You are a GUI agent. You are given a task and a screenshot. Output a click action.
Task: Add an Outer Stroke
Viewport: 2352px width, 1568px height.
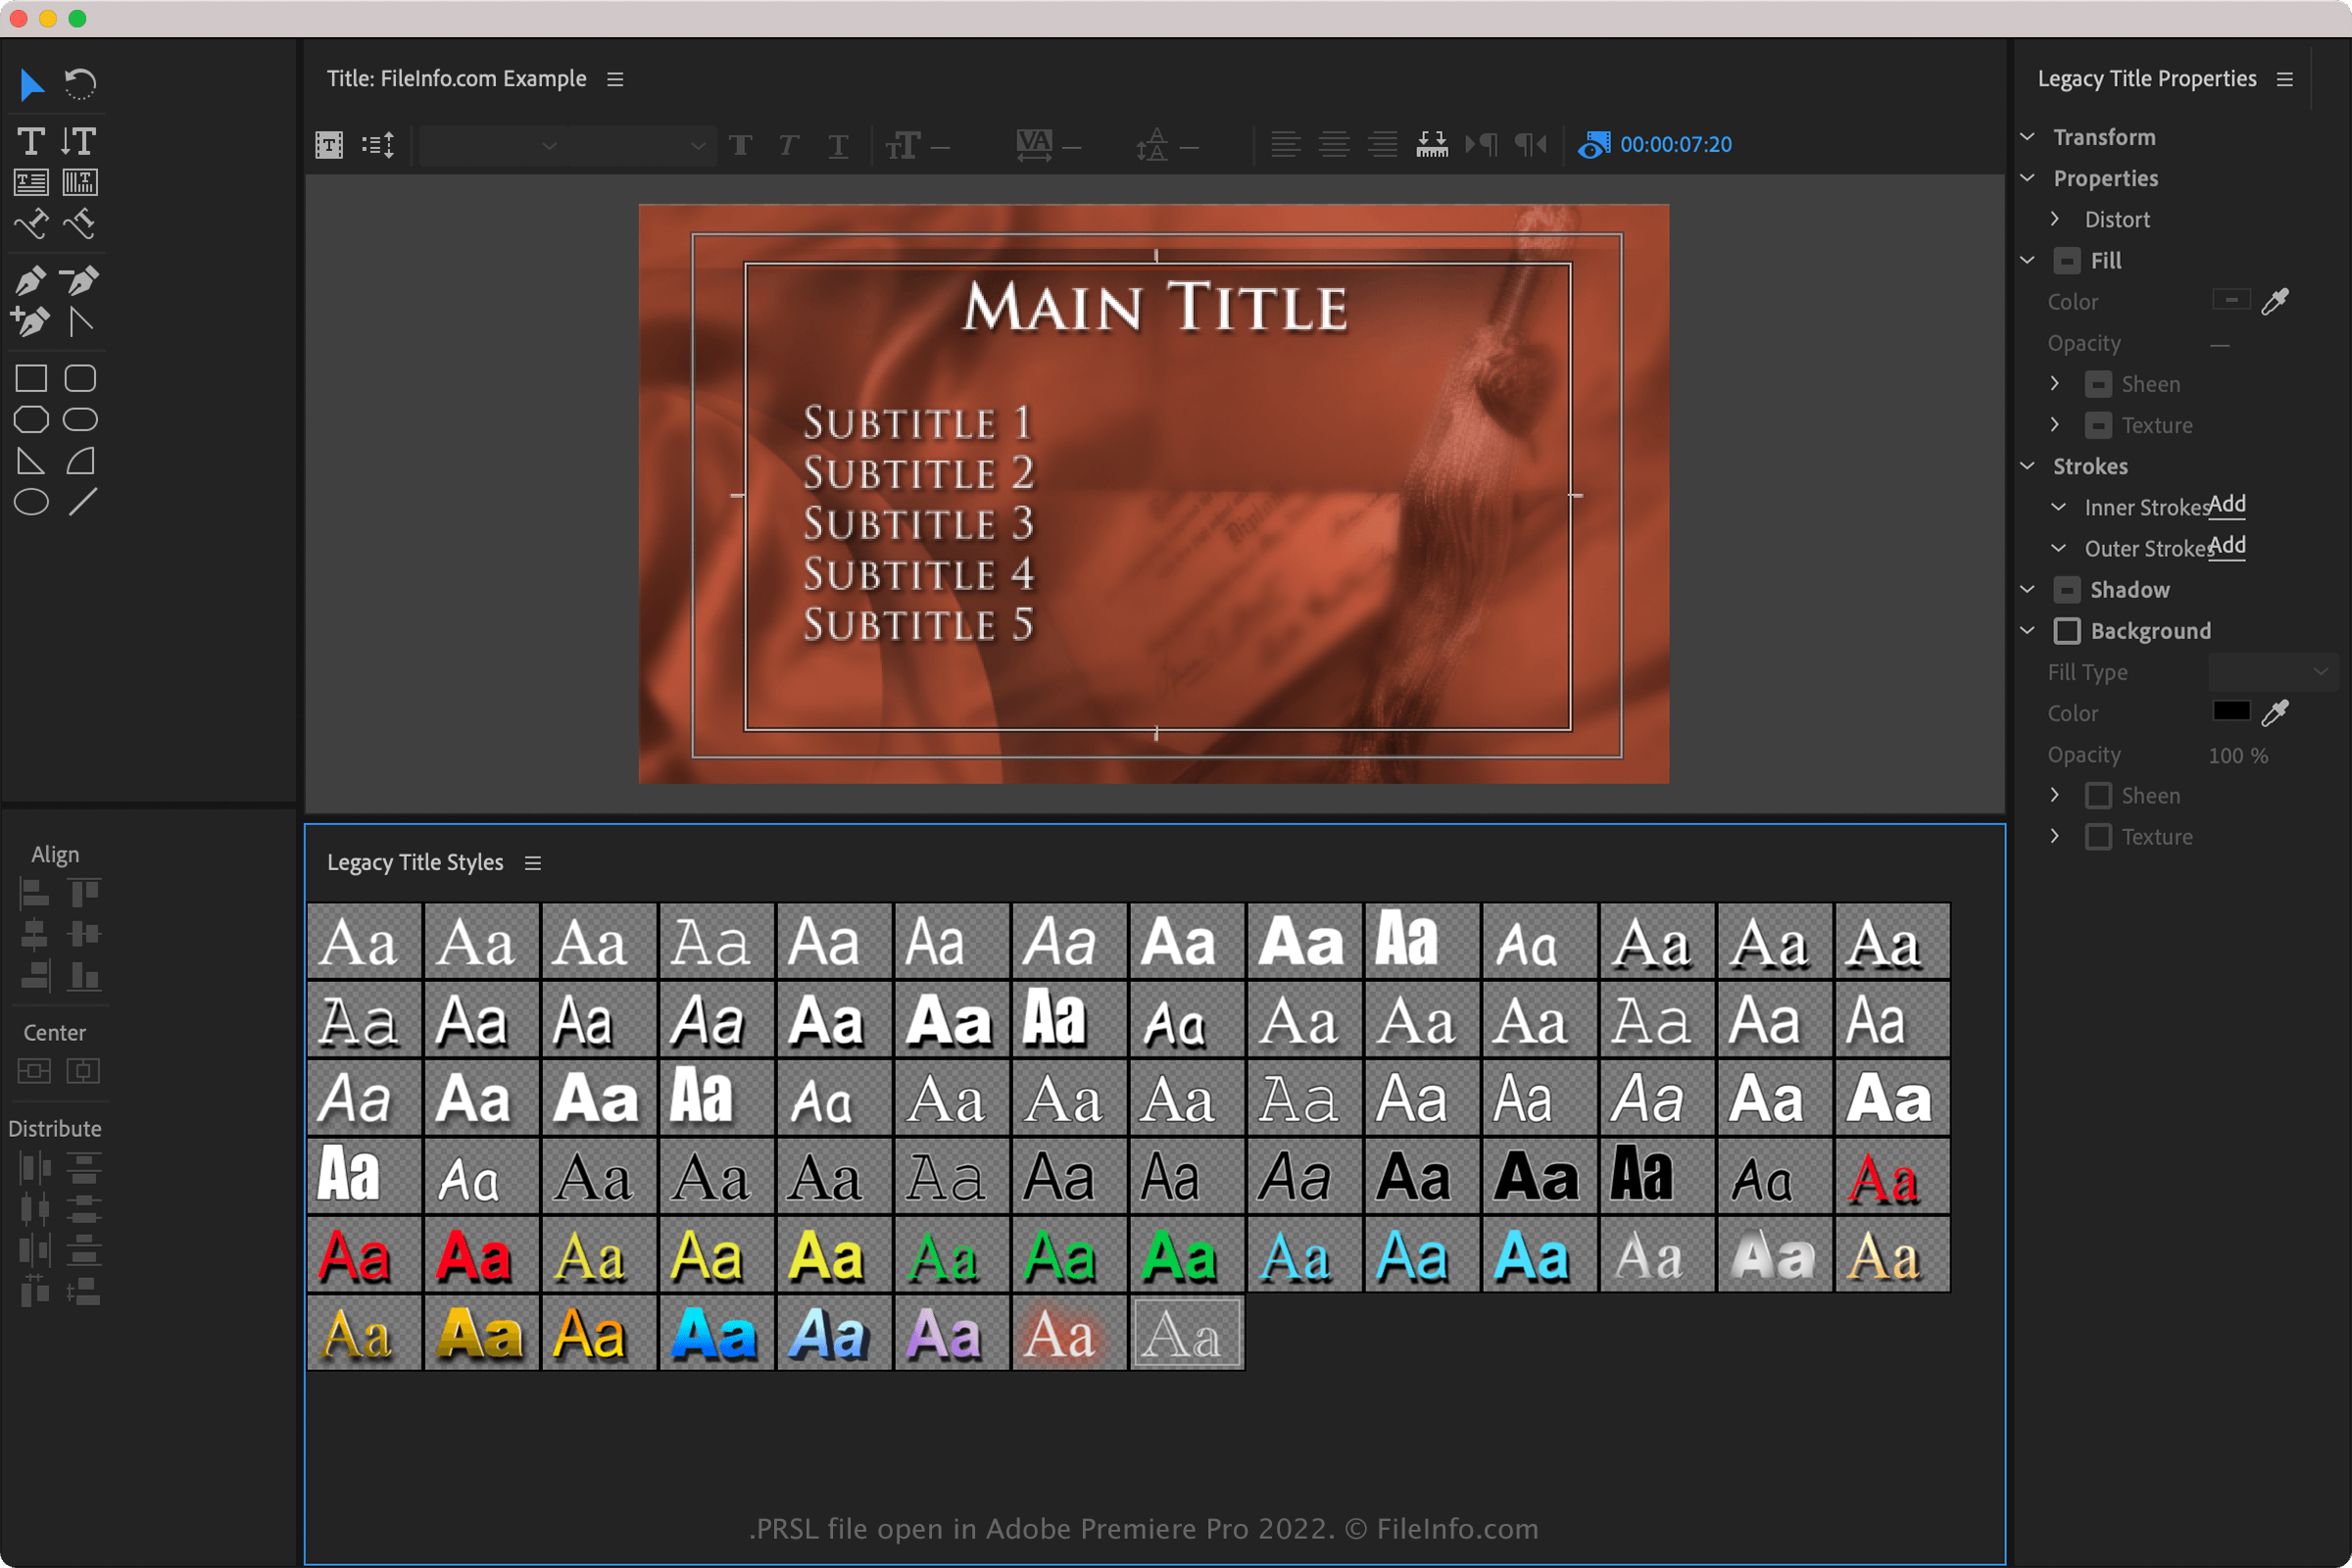(x=2226, y=546)
